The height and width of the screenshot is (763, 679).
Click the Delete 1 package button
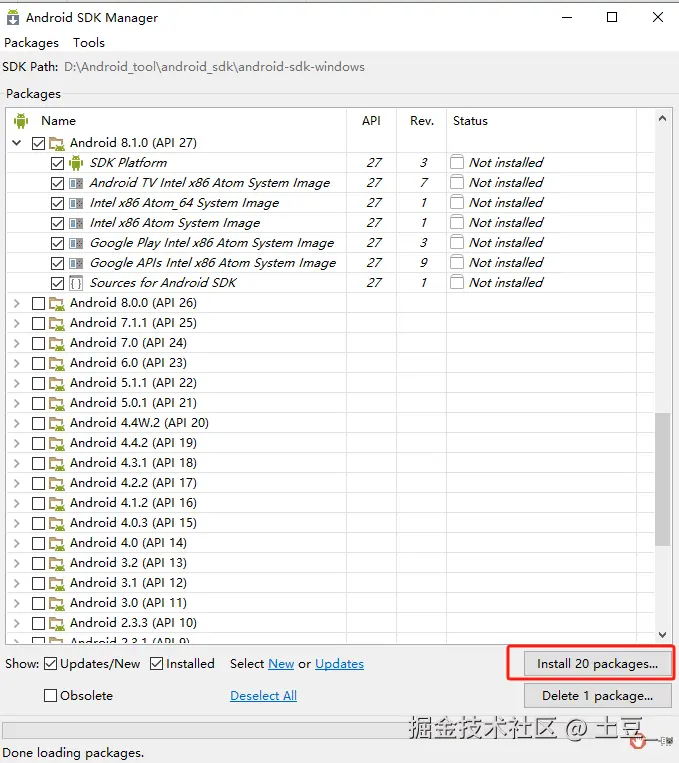(597, 696)
